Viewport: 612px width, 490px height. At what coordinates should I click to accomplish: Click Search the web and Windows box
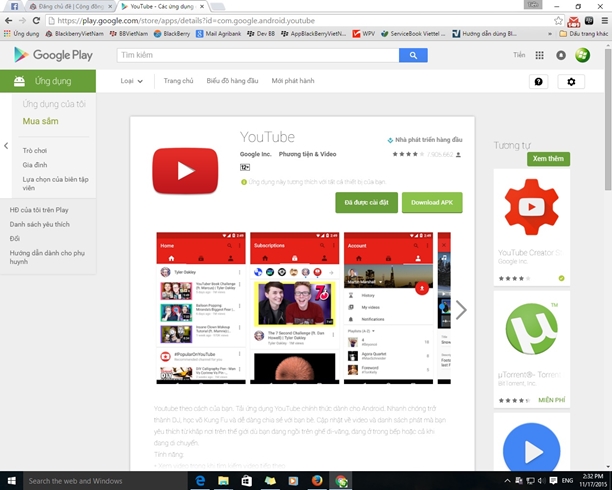(106, 481)
